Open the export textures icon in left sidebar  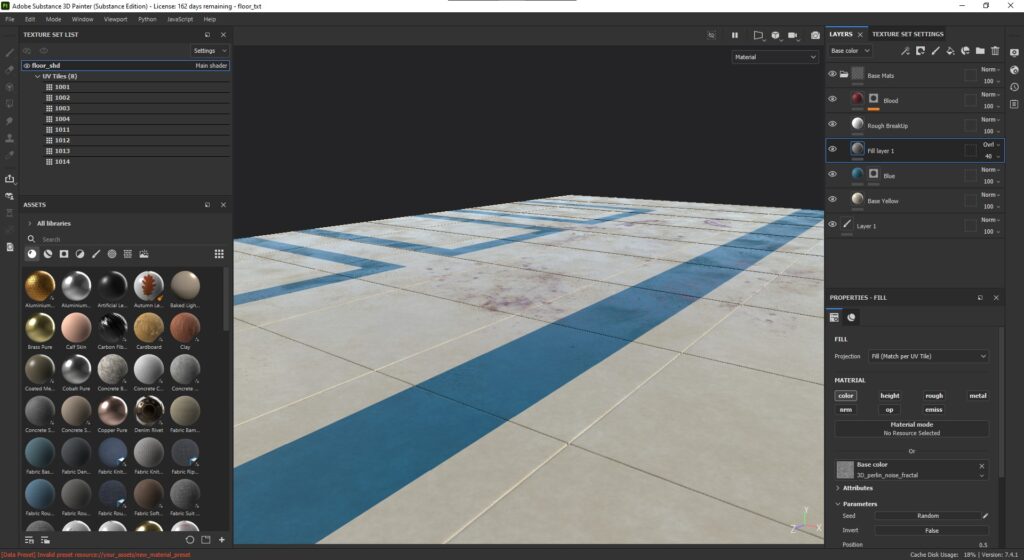[10, 179]
